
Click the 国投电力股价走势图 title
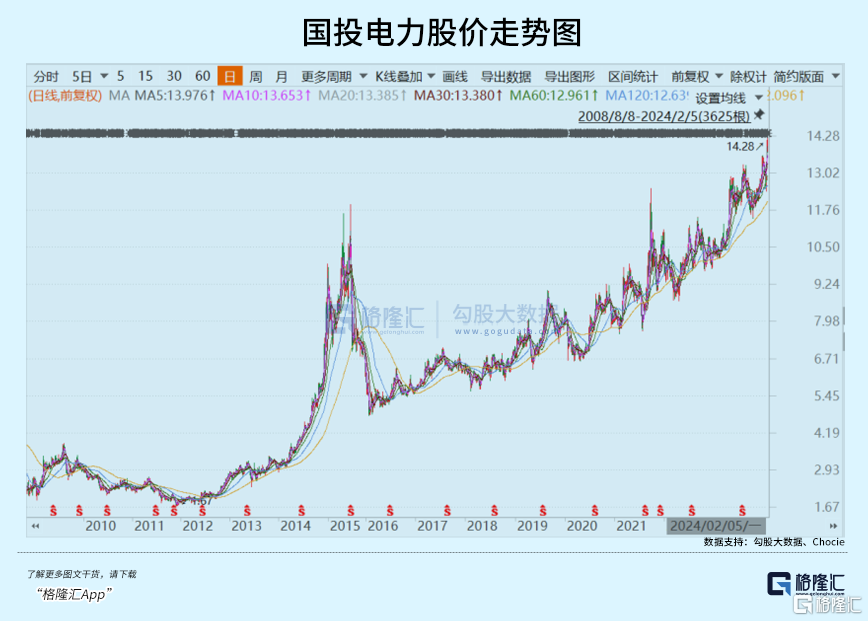(442, 32)
